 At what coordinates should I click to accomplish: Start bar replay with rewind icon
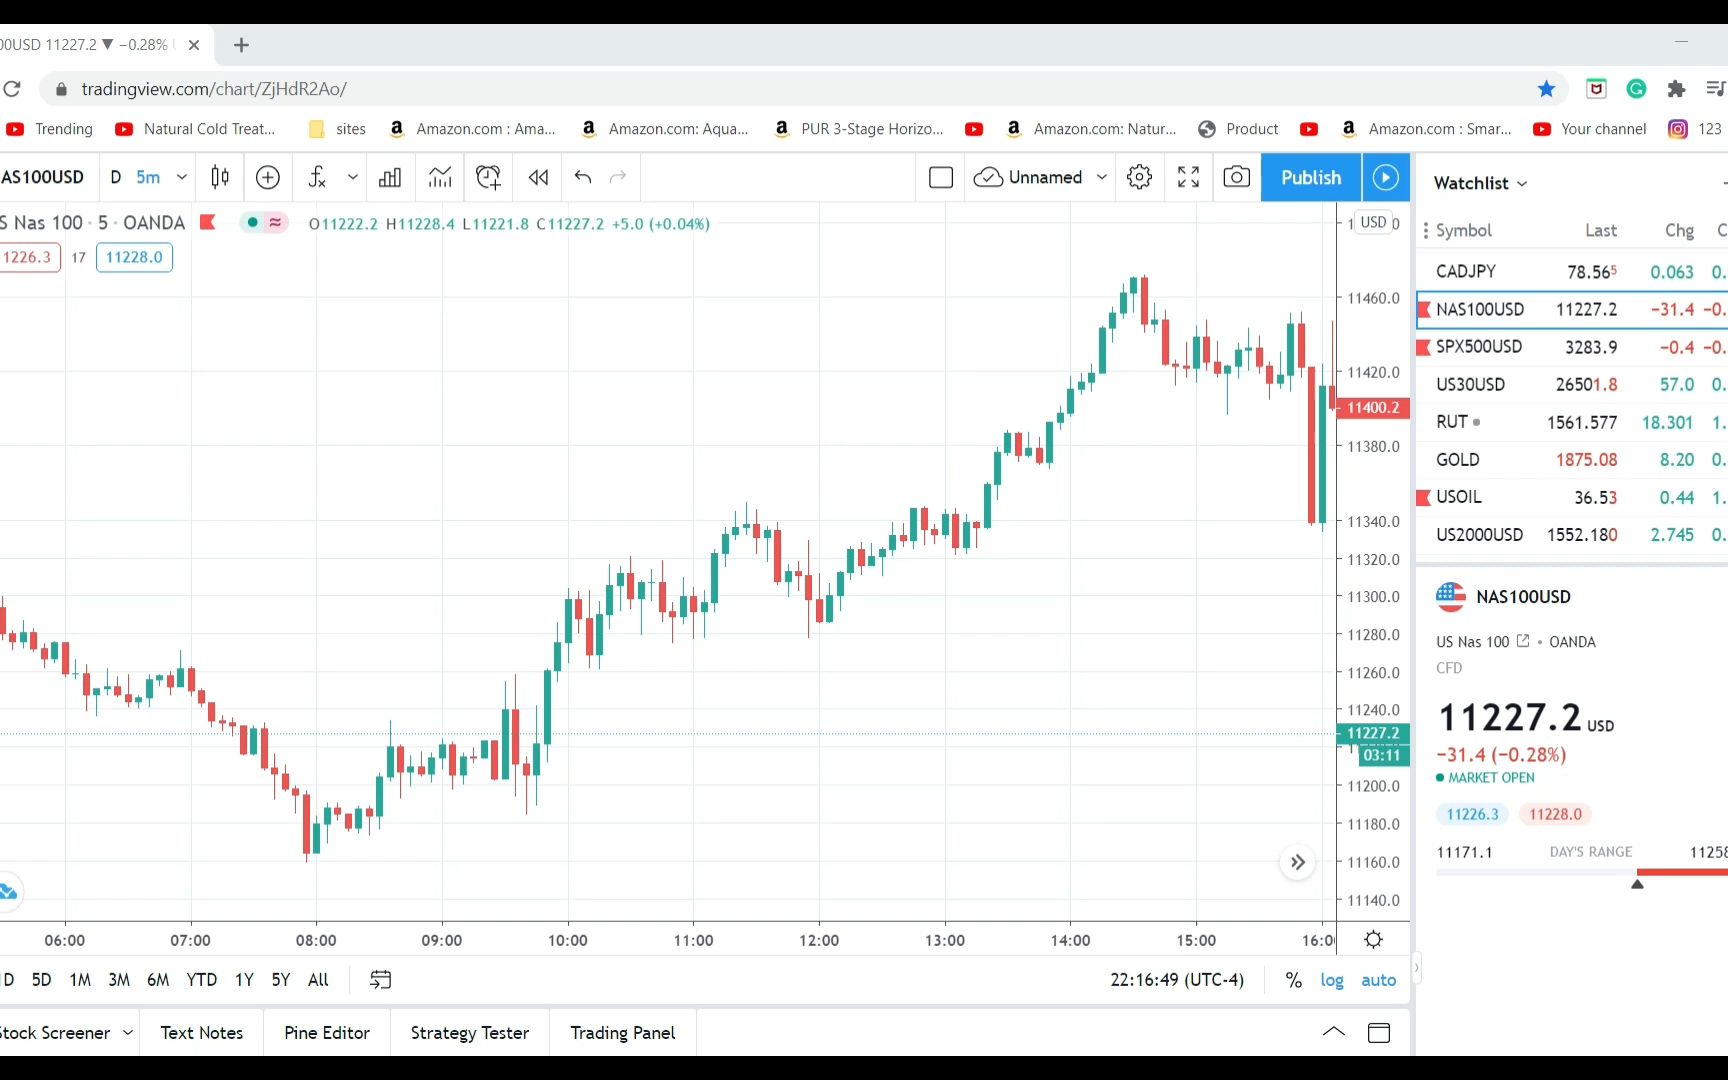(538, 177)
